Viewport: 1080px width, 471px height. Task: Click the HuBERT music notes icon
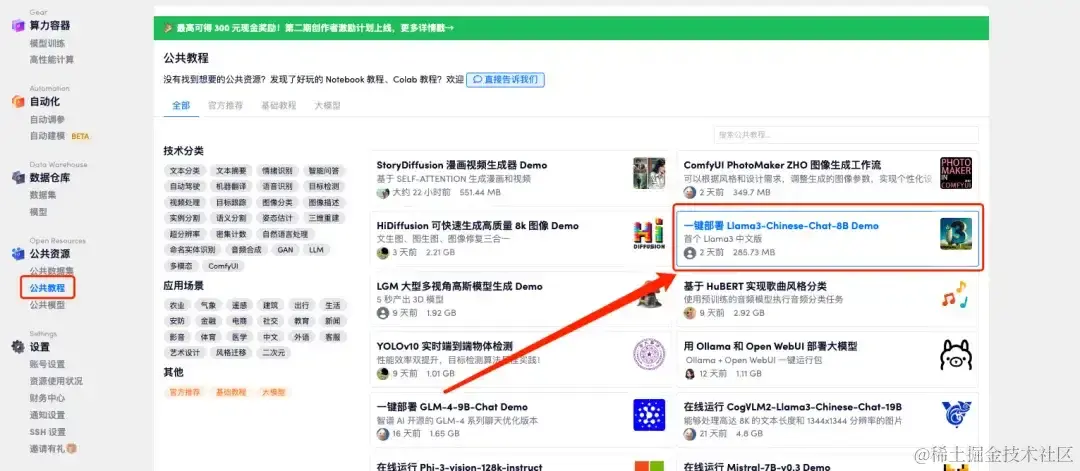click(x=956, y=294)
